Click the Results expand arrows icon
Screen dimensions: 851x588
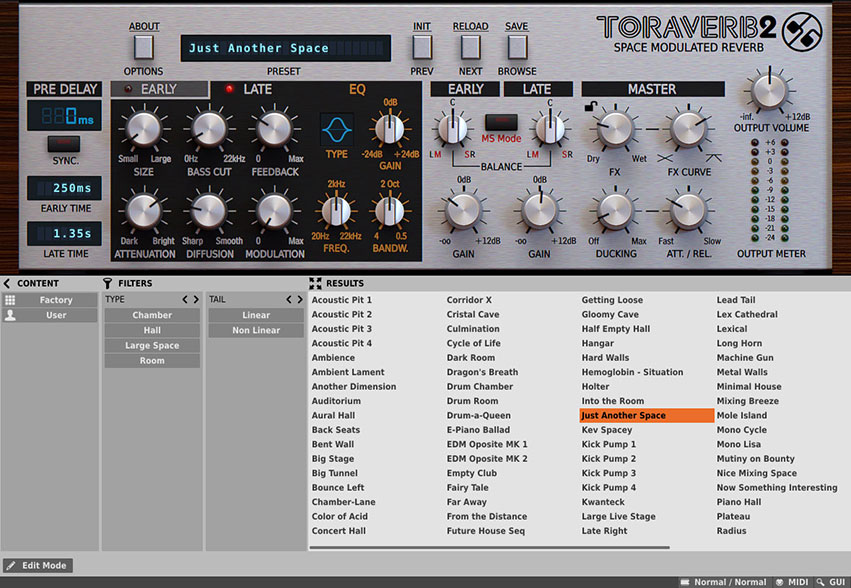click(316, 283)
